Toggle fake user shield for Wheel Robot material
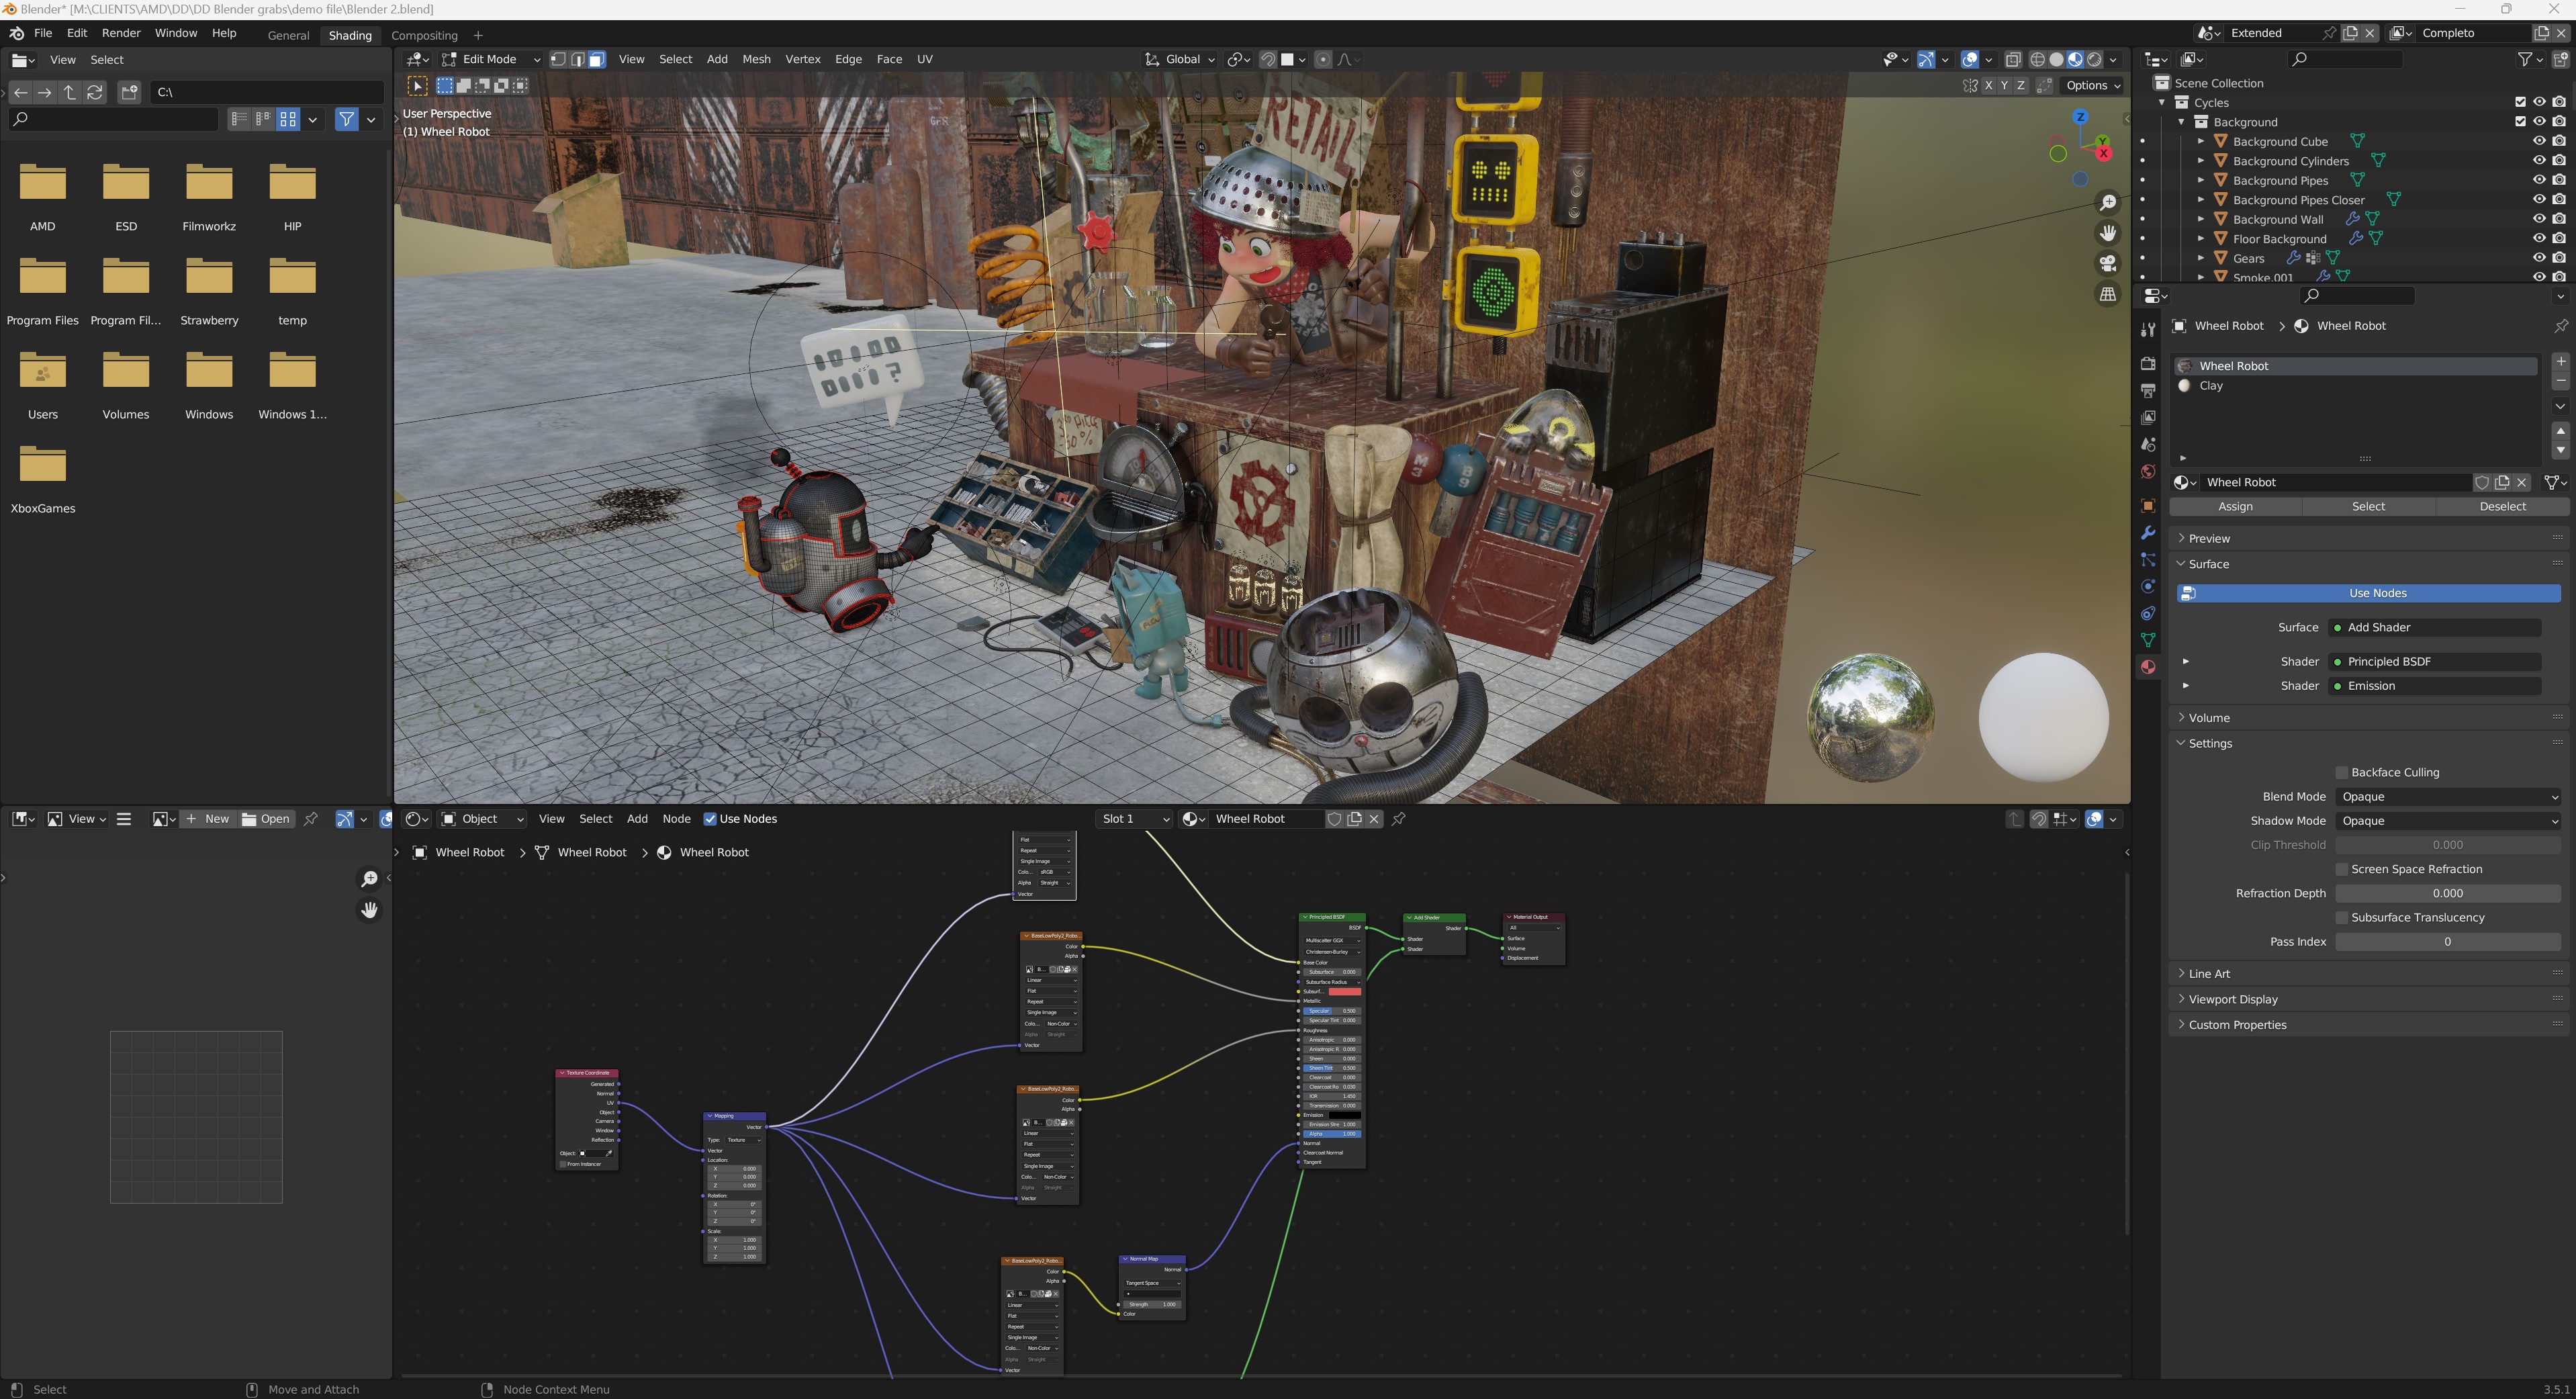 (x=2482, y=482)
